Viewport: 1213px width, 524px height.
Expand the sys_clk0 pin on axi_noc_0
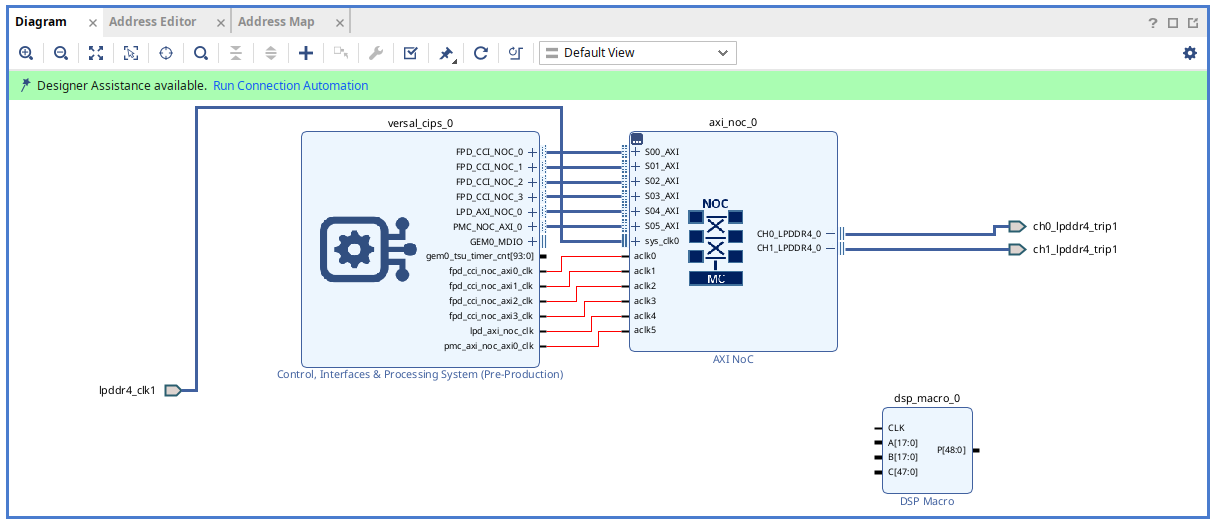[x=636, y=241]
